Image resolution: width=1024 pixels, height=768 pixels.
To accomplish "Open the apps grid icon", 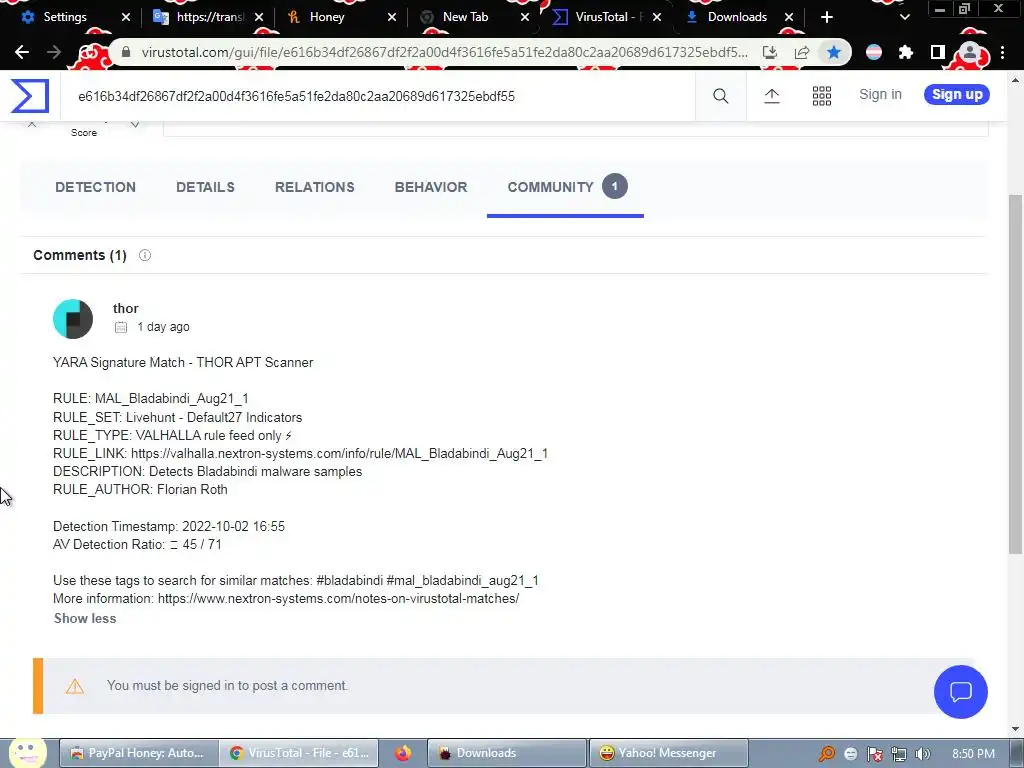I will point(822,96).
